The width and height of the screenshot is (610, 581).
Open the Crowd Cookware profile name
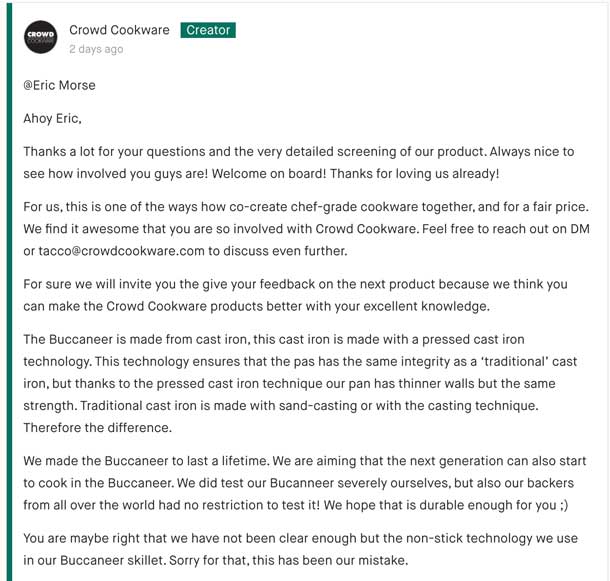pyautogui.click(x=119, y=30)
